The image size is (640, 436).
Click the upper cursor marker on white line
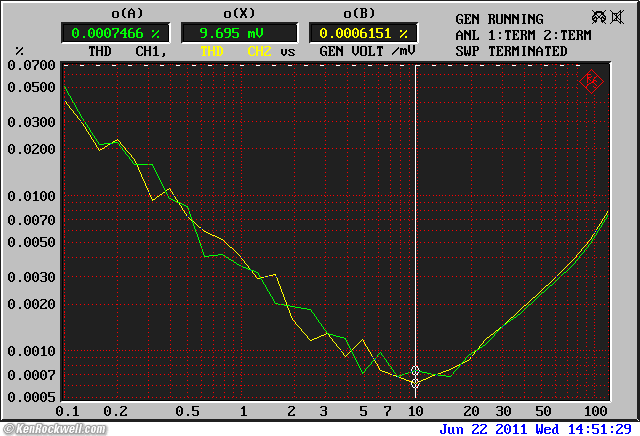click(x=415, y=371)
